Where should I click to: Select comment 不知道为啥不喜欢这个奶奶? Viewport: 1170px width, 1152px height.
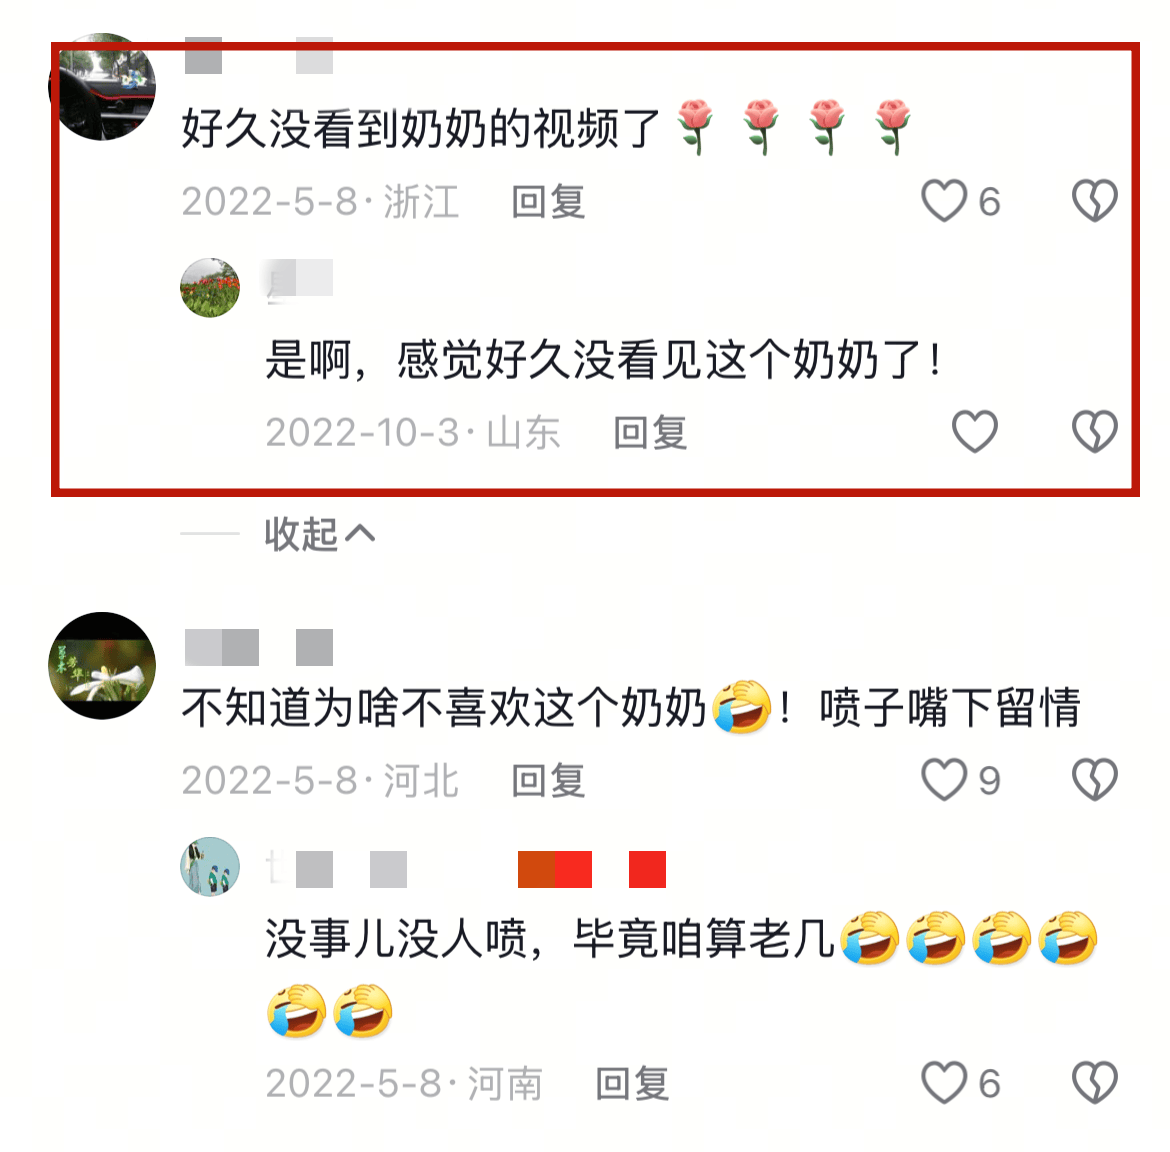(443, 707)
